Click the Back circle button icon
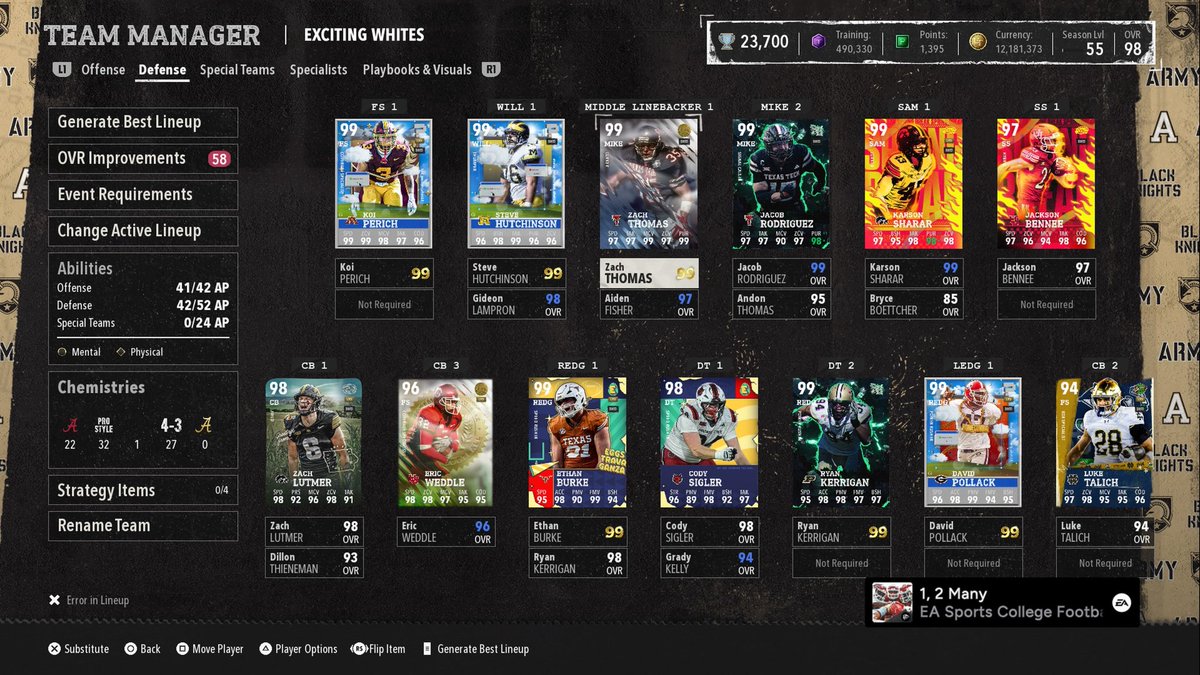The width and height of the screenshot is (1200, 675). tap(130, 649)
